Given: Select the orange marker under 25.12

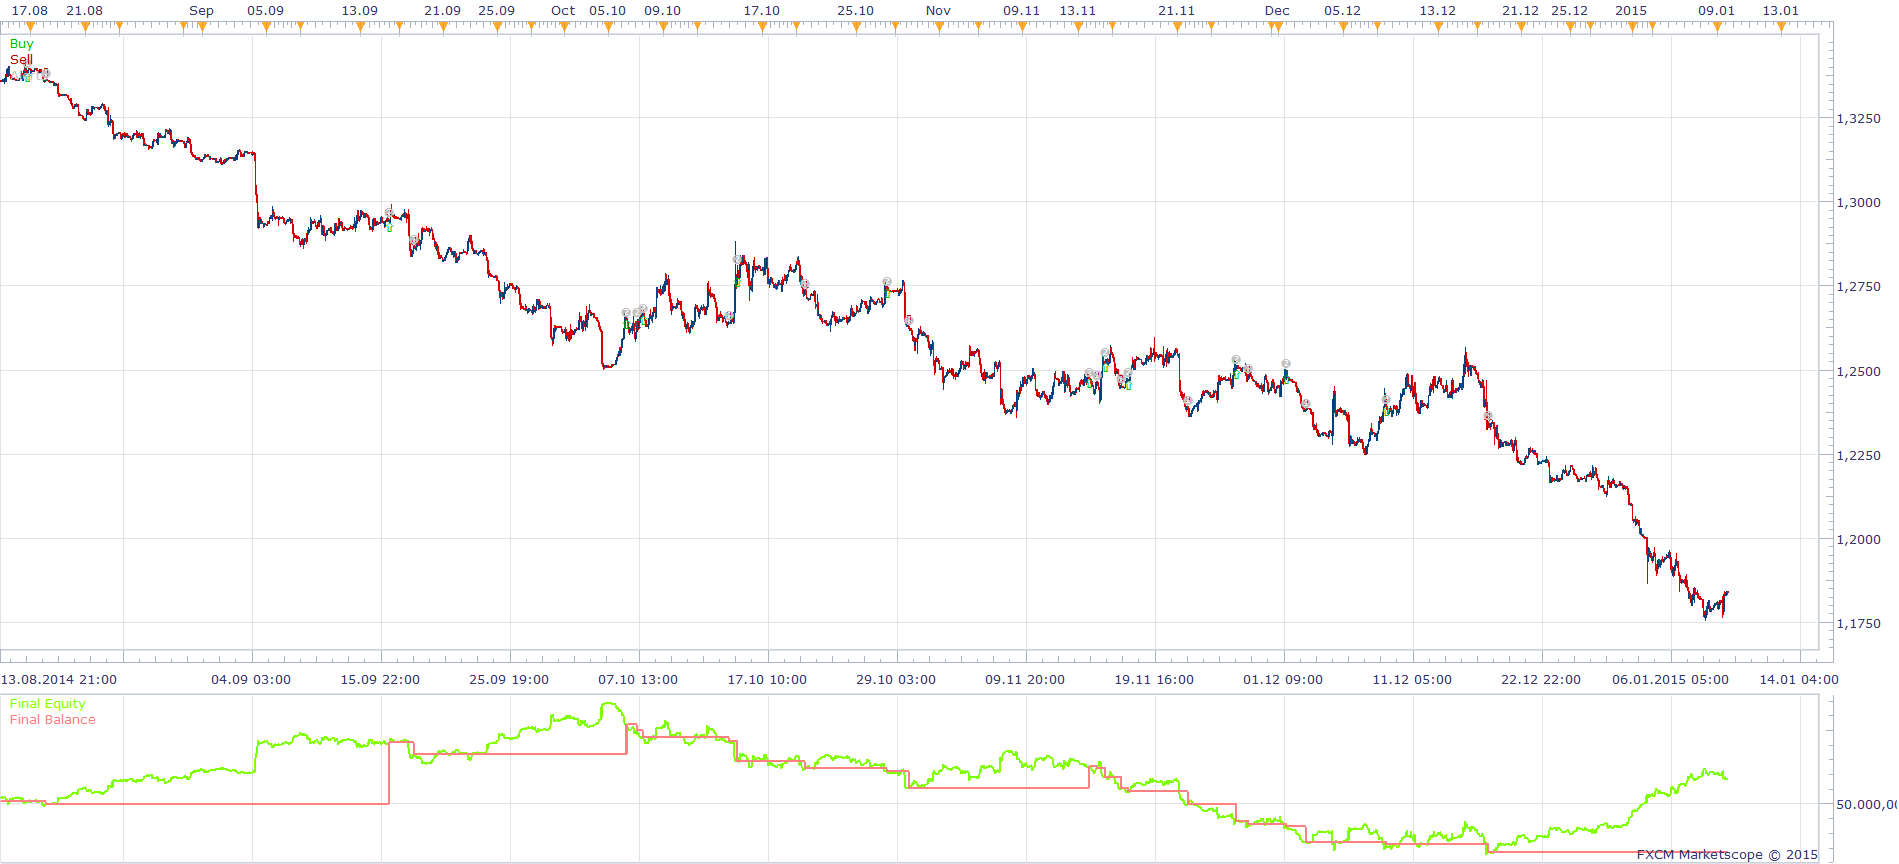Looking at the screenshot, I should click(x=1570, y=27).
